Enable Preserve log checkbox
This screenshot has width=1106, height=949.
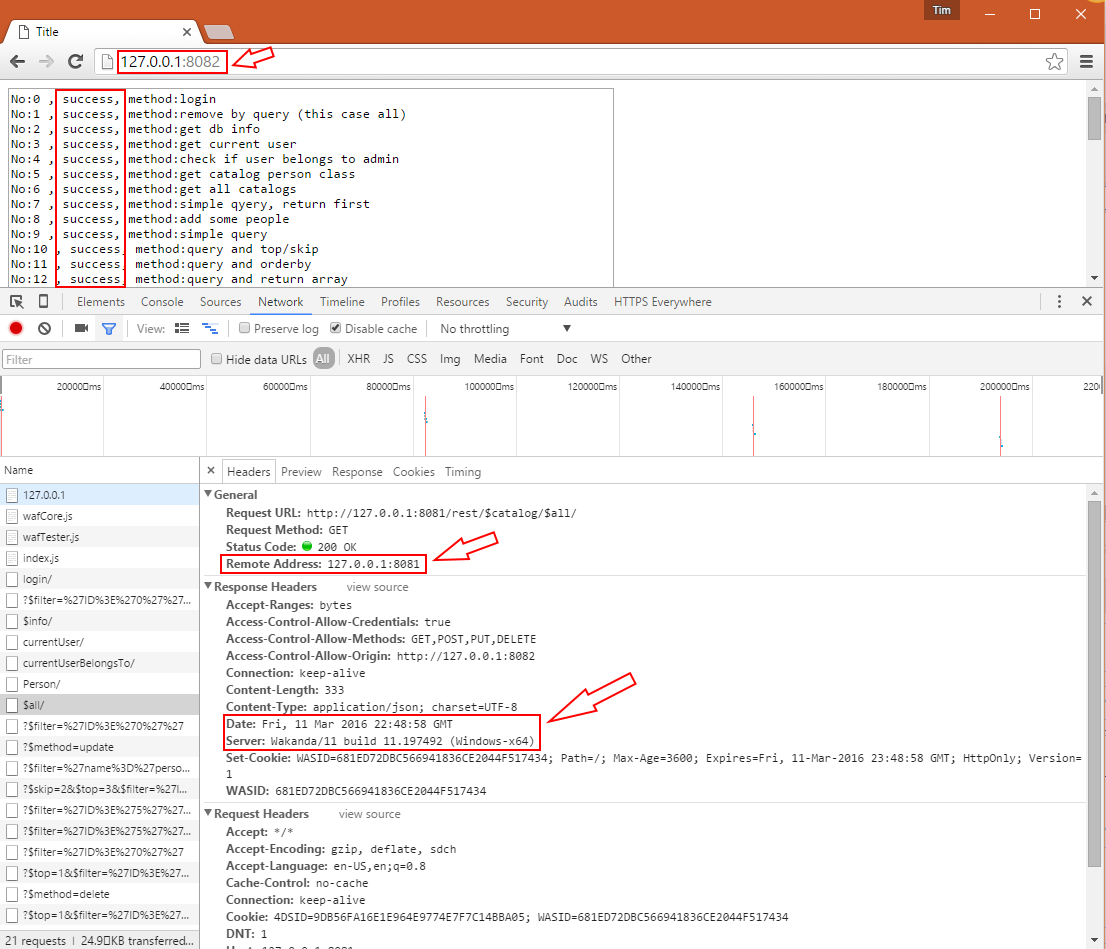(245, 328)
